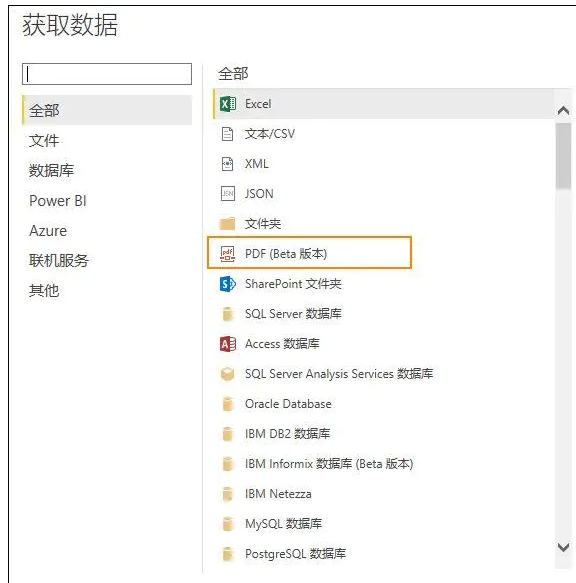Screen dimensions: 576x583
Task: Click the SharePoint 文件夹 icon
Action: [228, 284]
